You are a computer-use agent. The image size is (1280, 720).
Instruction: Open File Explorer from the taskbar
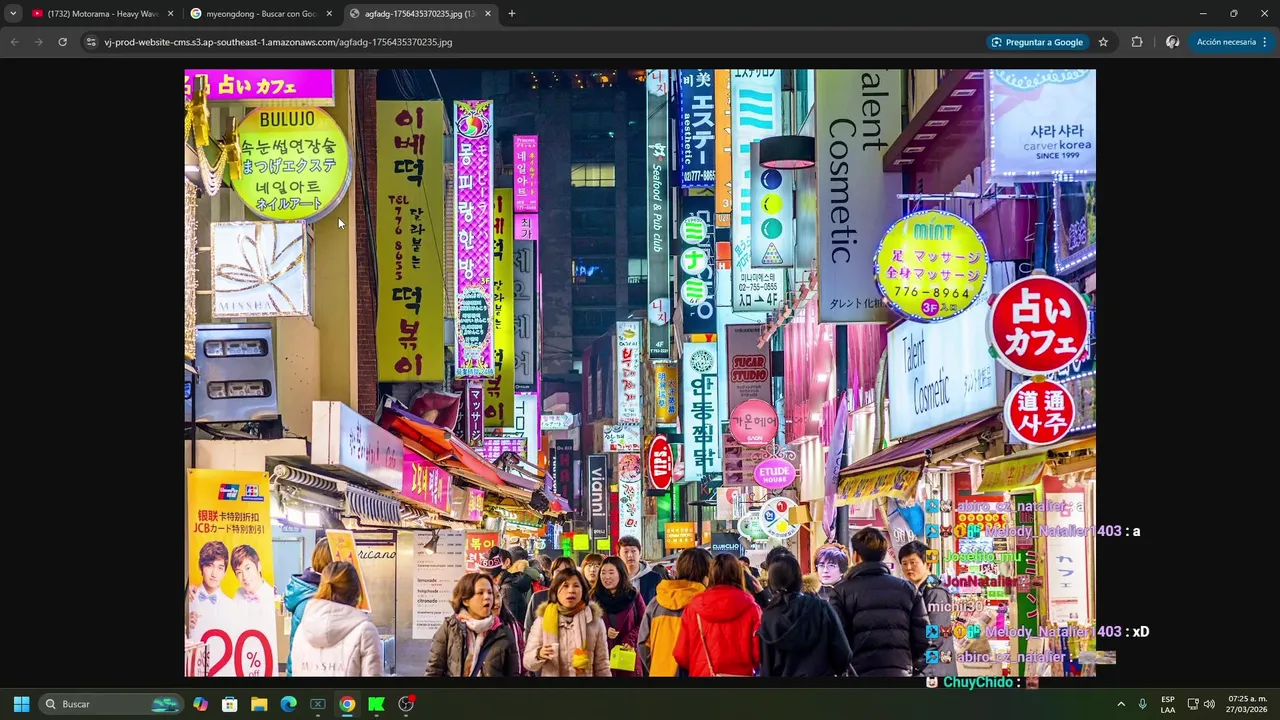tap(259, 704)
